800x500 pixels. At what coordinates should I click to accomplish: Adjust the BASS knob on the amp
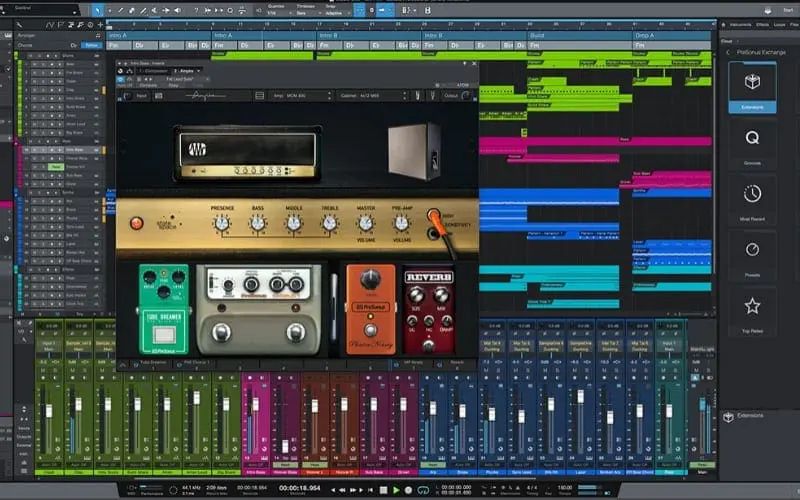click(x=258, y=223)
